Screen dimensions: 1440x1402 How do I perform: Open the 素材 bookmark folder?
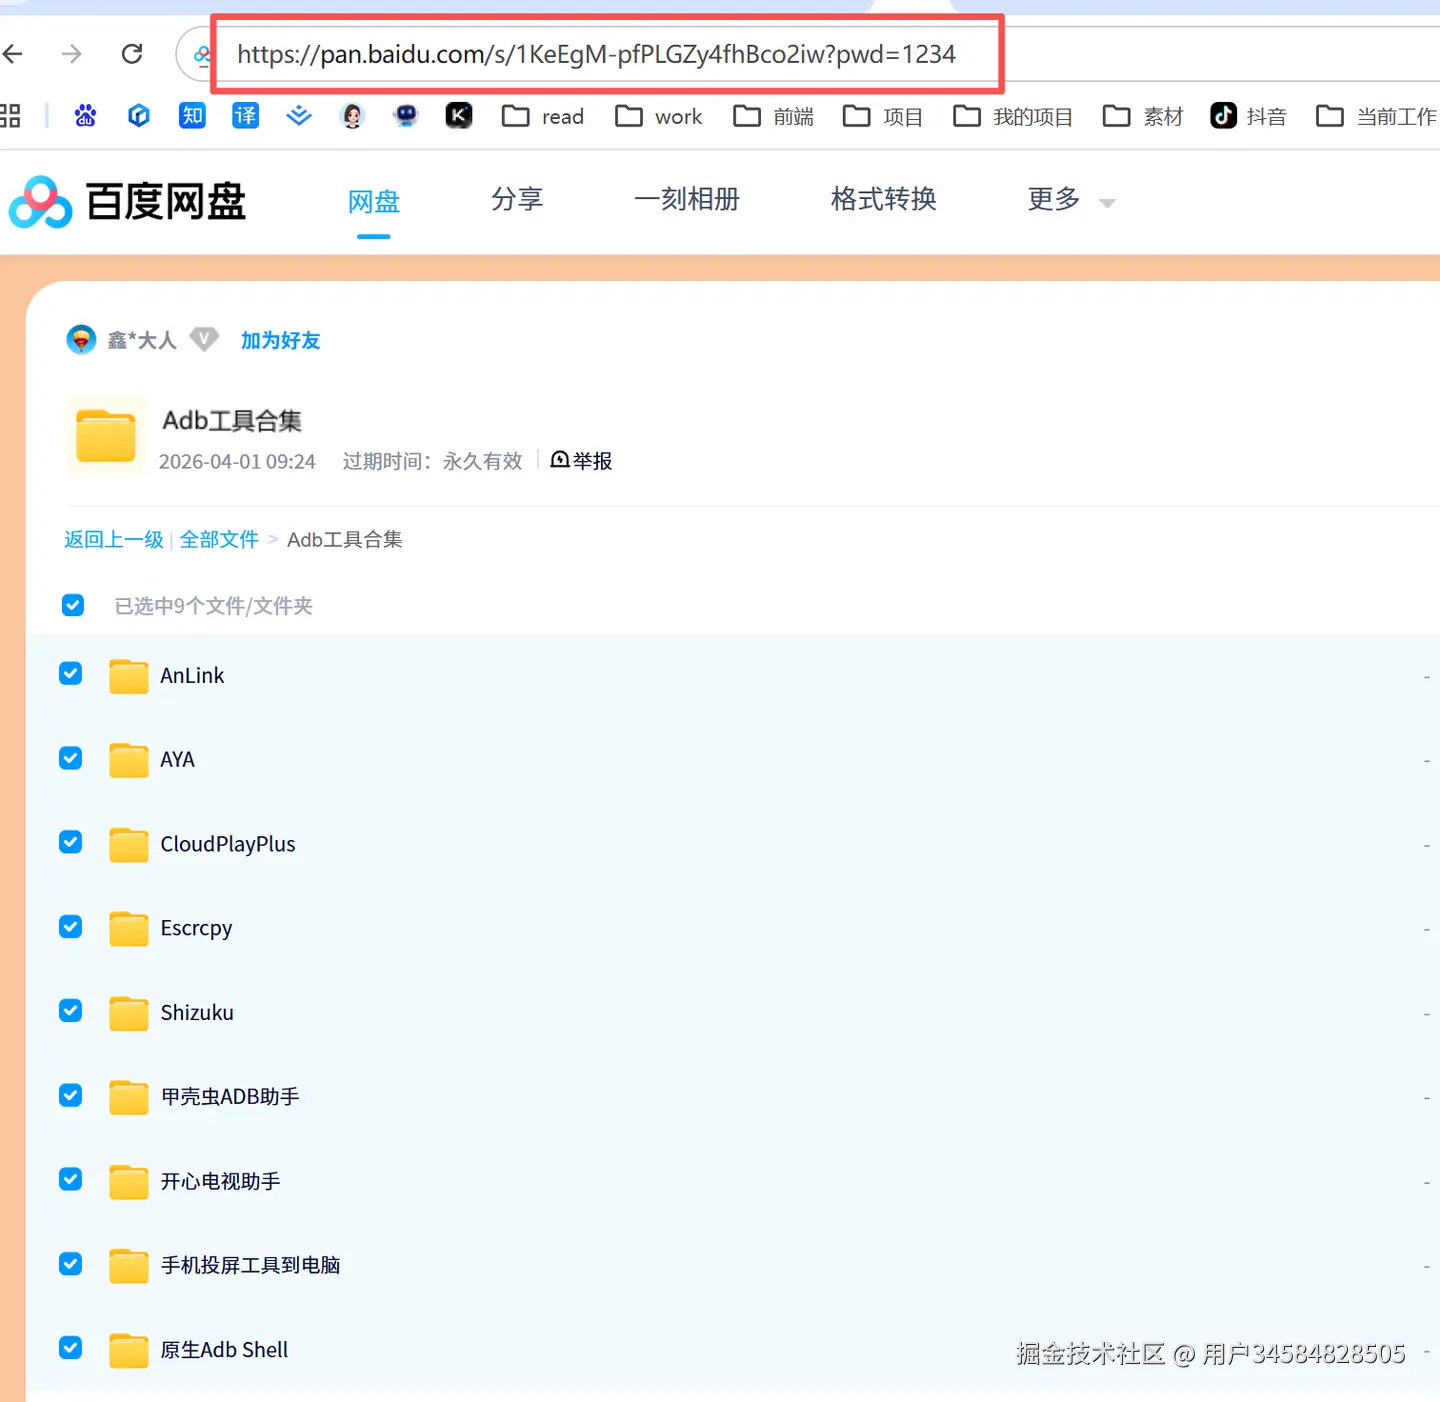(1143, 117)
